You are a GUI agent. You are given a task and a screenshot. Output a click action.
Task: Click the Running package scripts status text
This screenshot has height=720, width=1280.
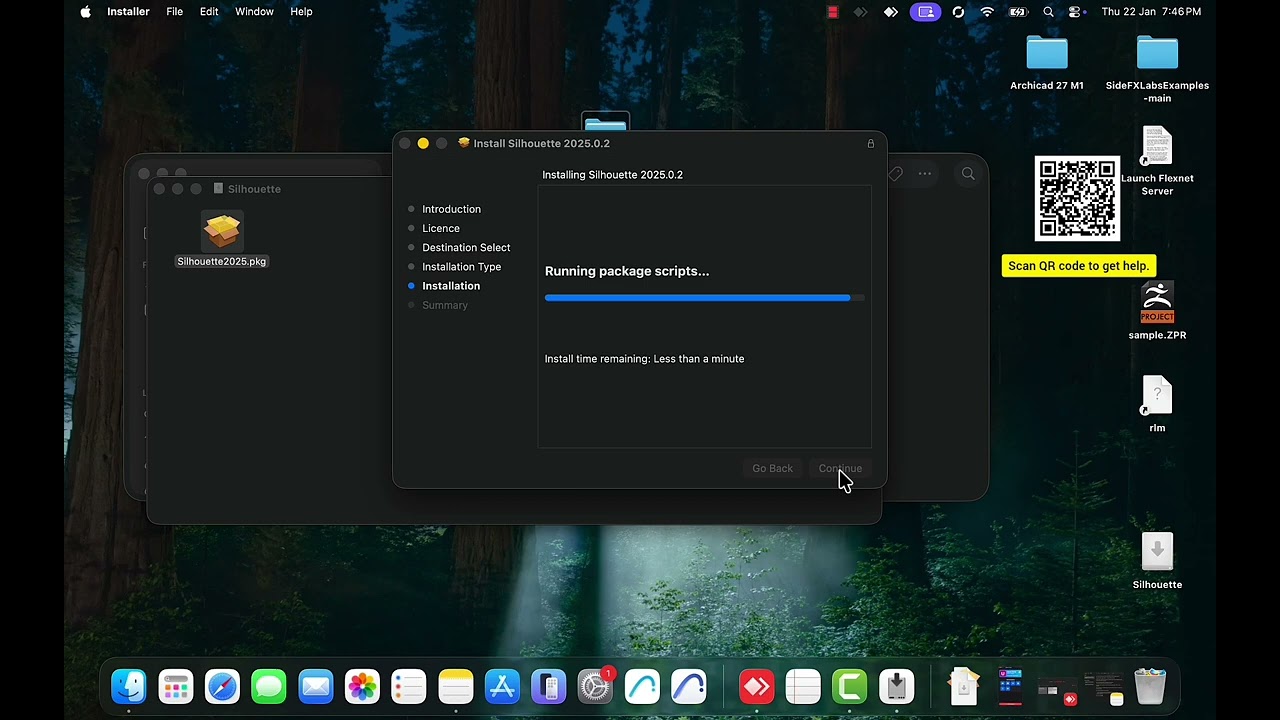(x=627, y=271)
